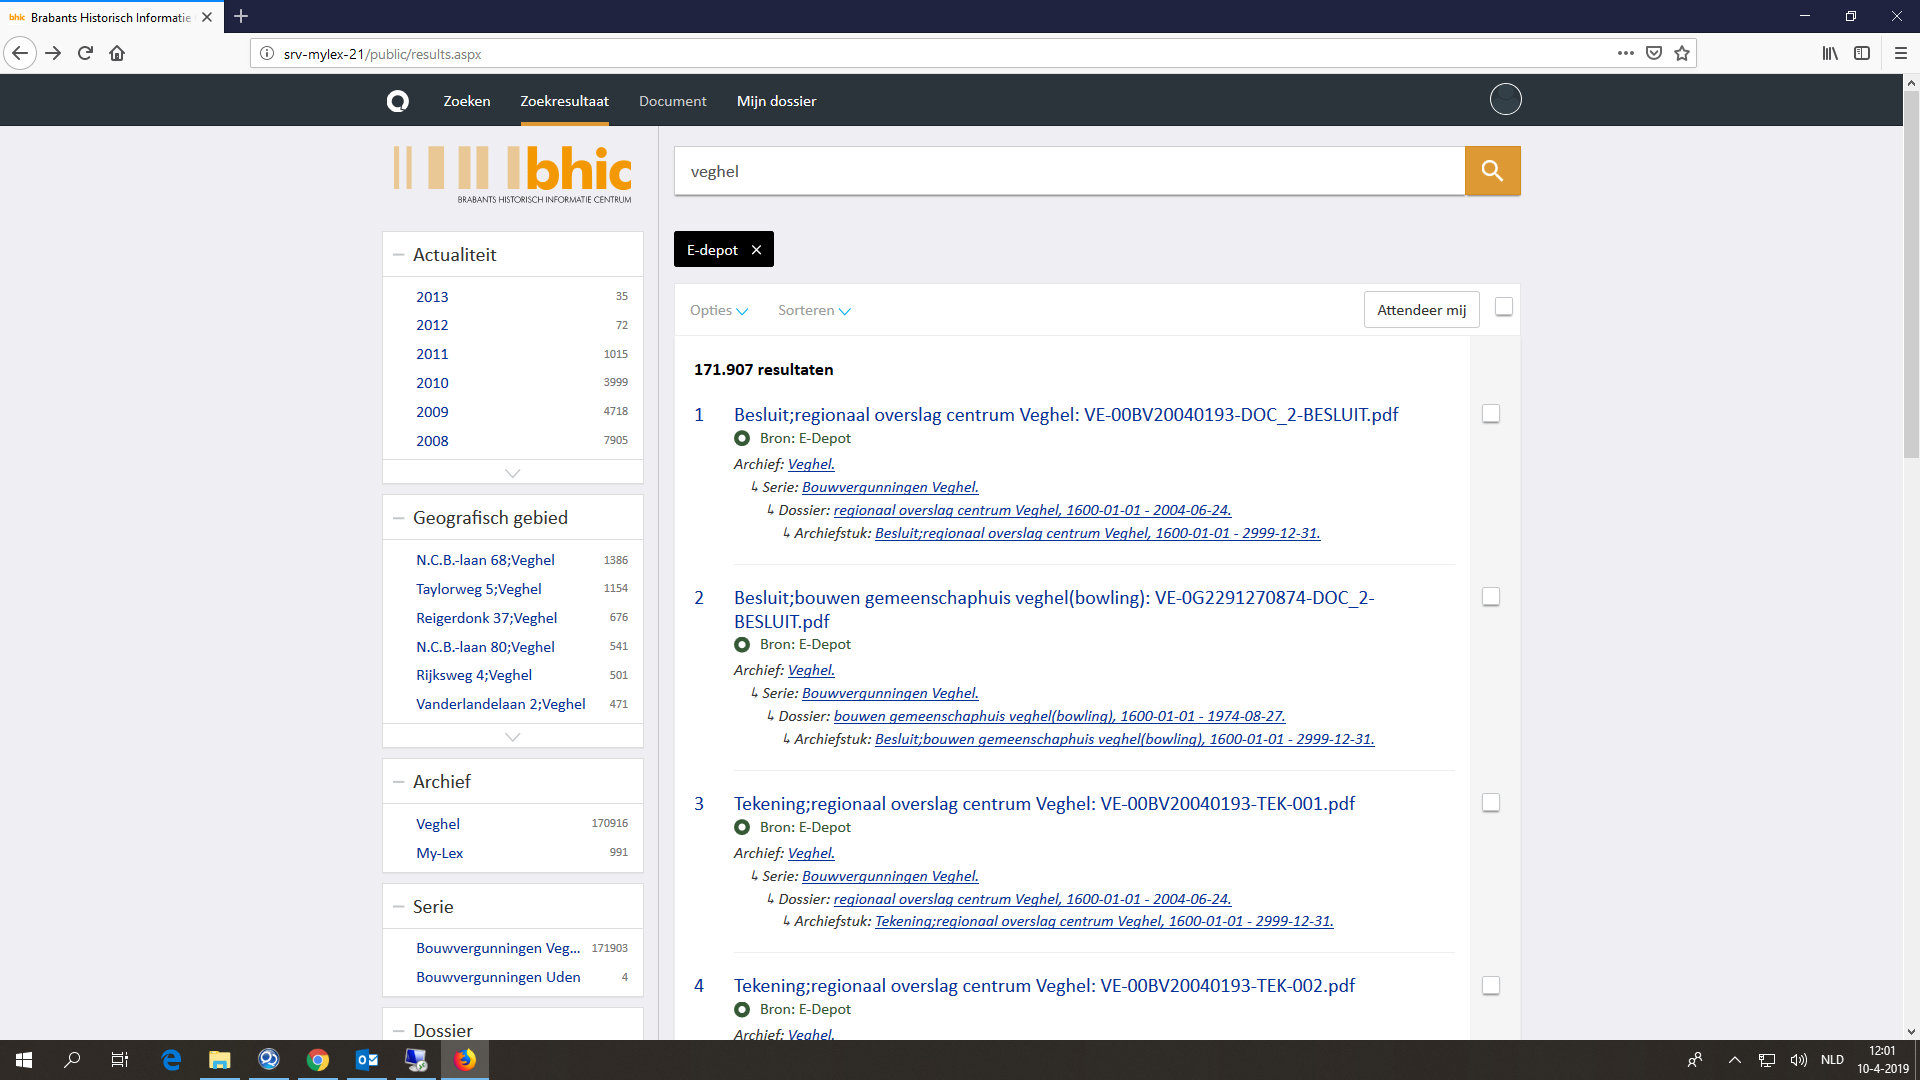Filter by N.C.B.-laan 68;Veghel
This screenshot has height=1080, width=1920.
pyautogui.click(x=485, y=560)
